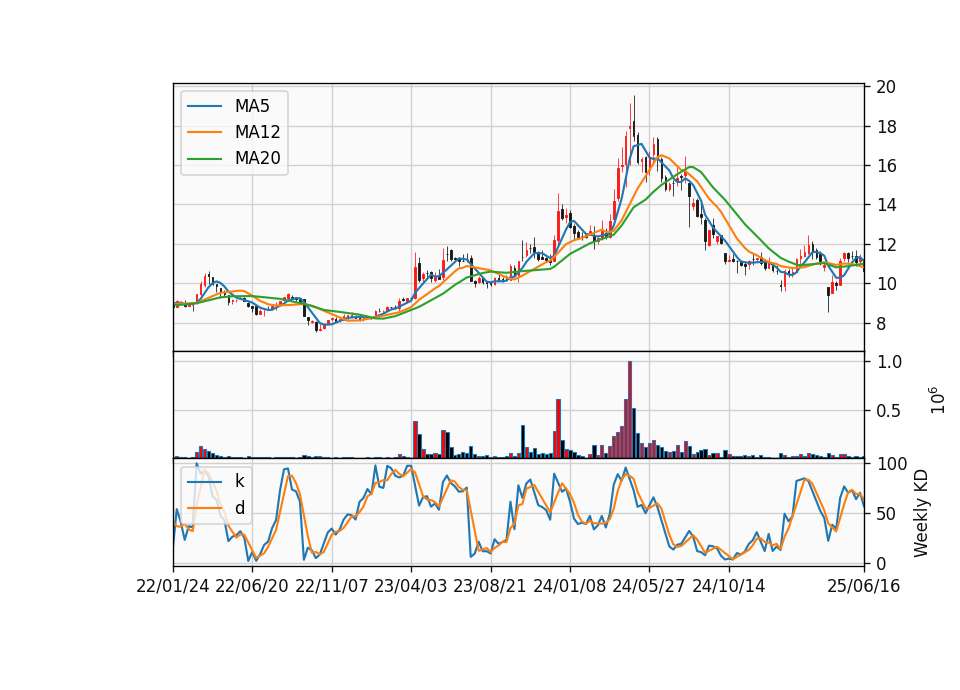
Task: Click the volume axis value 0.5
Action: tap(889, 411)
